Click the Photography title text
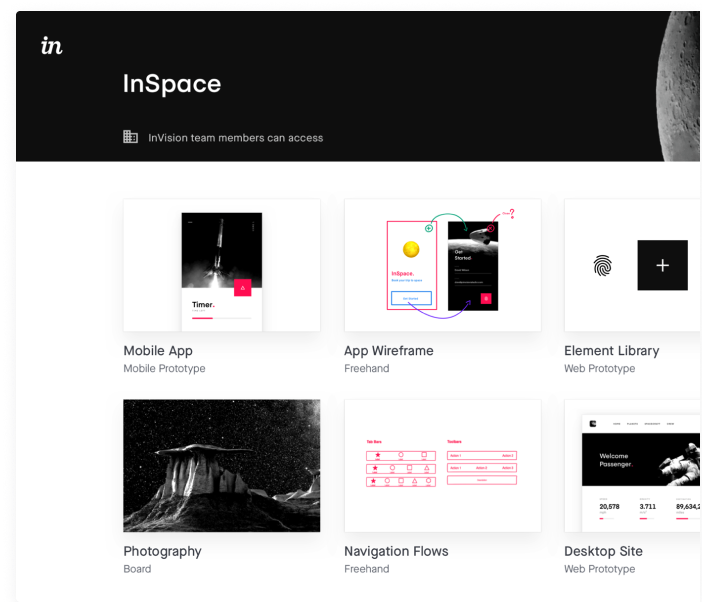The image size is (702, 602). (162, 551)
